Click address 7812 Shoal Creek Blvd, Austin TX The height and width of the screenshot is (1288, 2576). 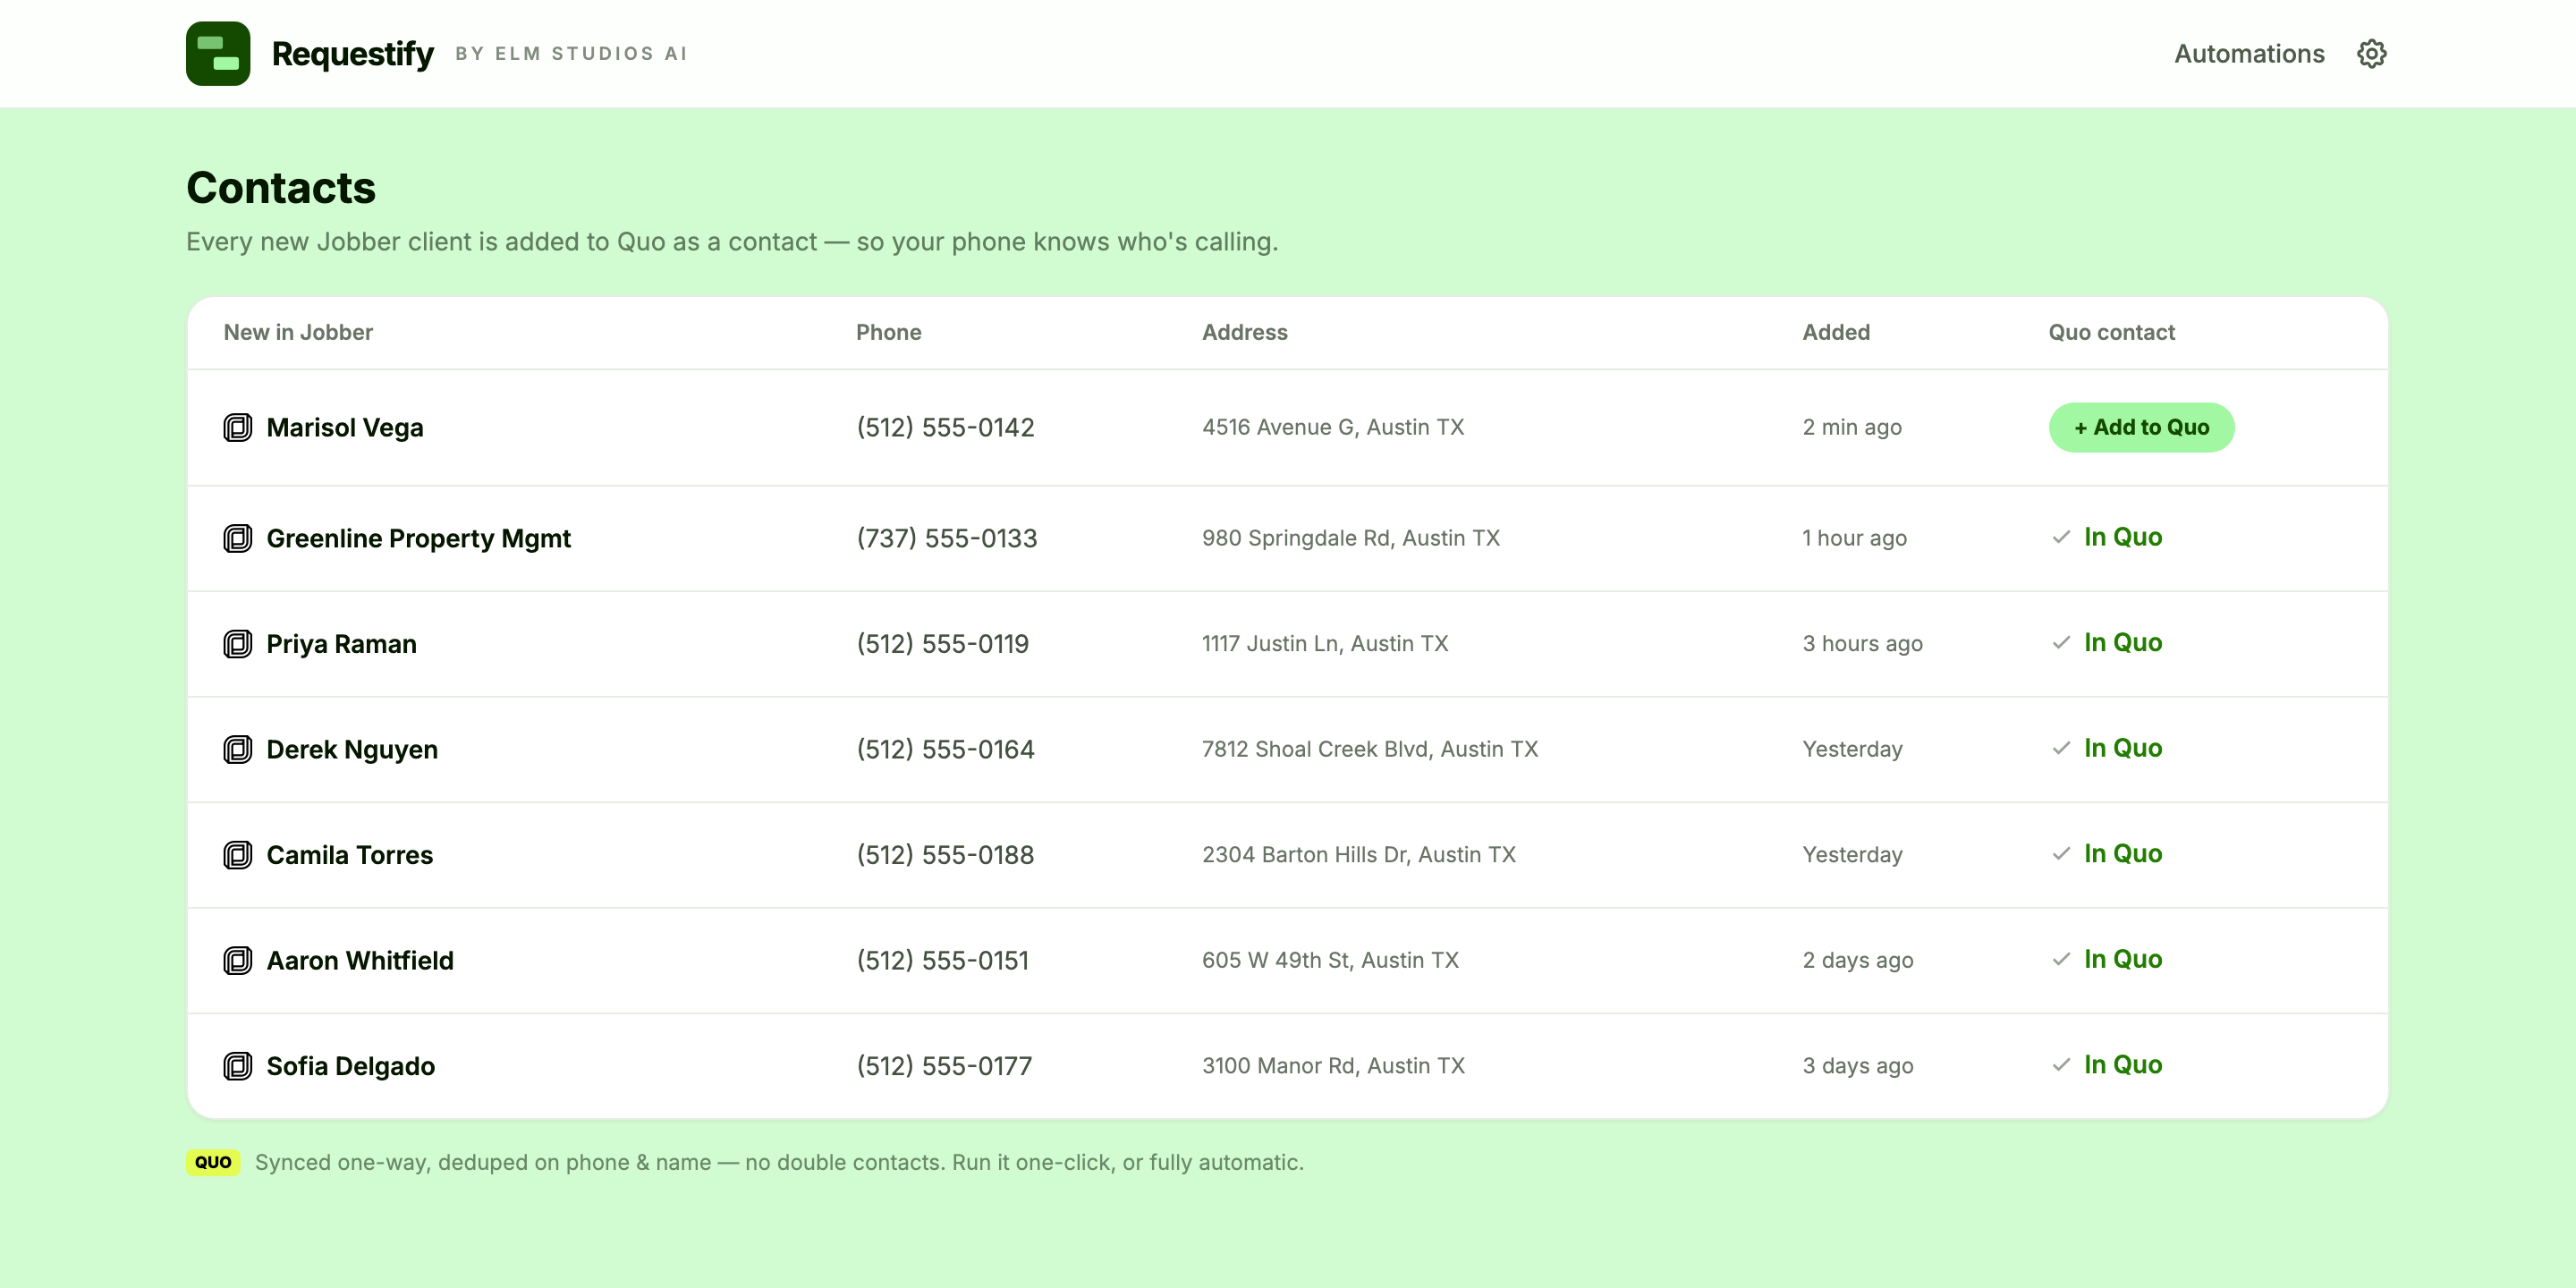(x=1369, y=749)
